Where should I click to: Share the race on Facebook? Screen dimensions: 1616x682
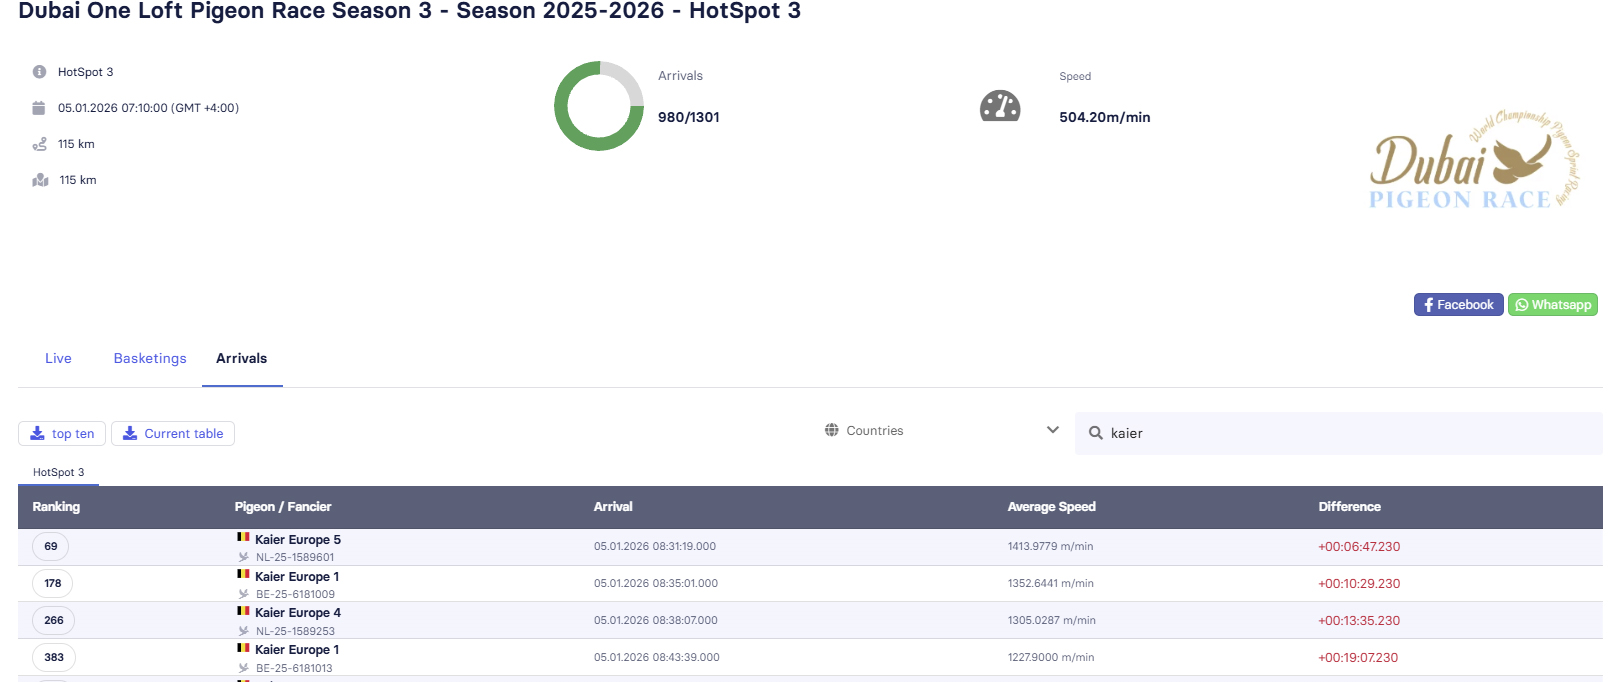tap(1458, 305)
